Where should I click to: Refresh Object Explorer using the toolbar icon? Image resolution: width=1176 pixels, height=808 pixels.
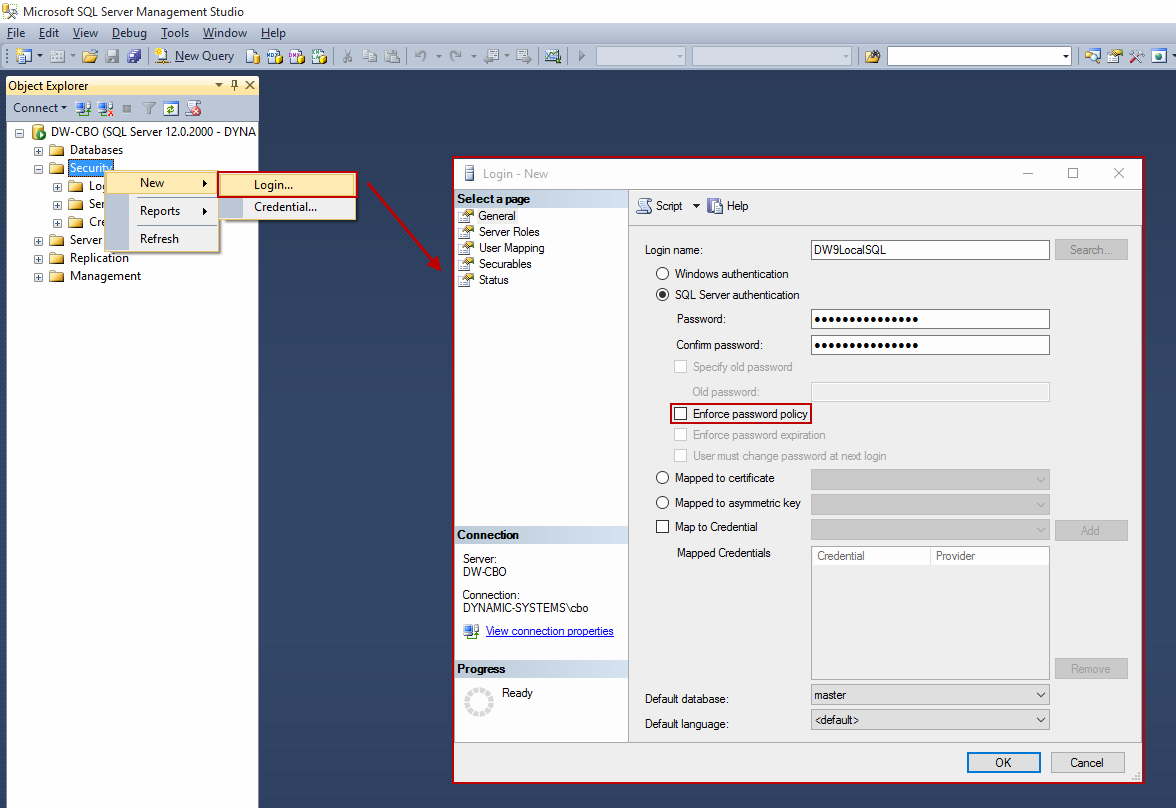171,108
